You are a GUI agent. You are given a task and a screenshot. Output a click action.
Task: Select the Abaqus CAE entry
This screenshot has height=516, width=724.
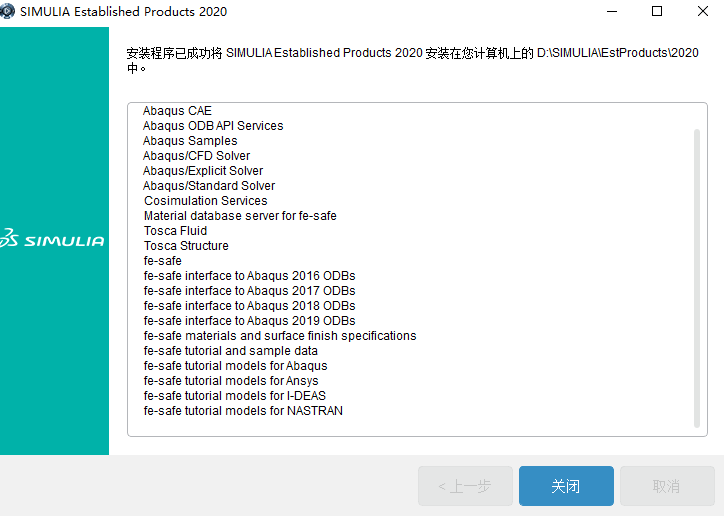(x=177, y=111)
